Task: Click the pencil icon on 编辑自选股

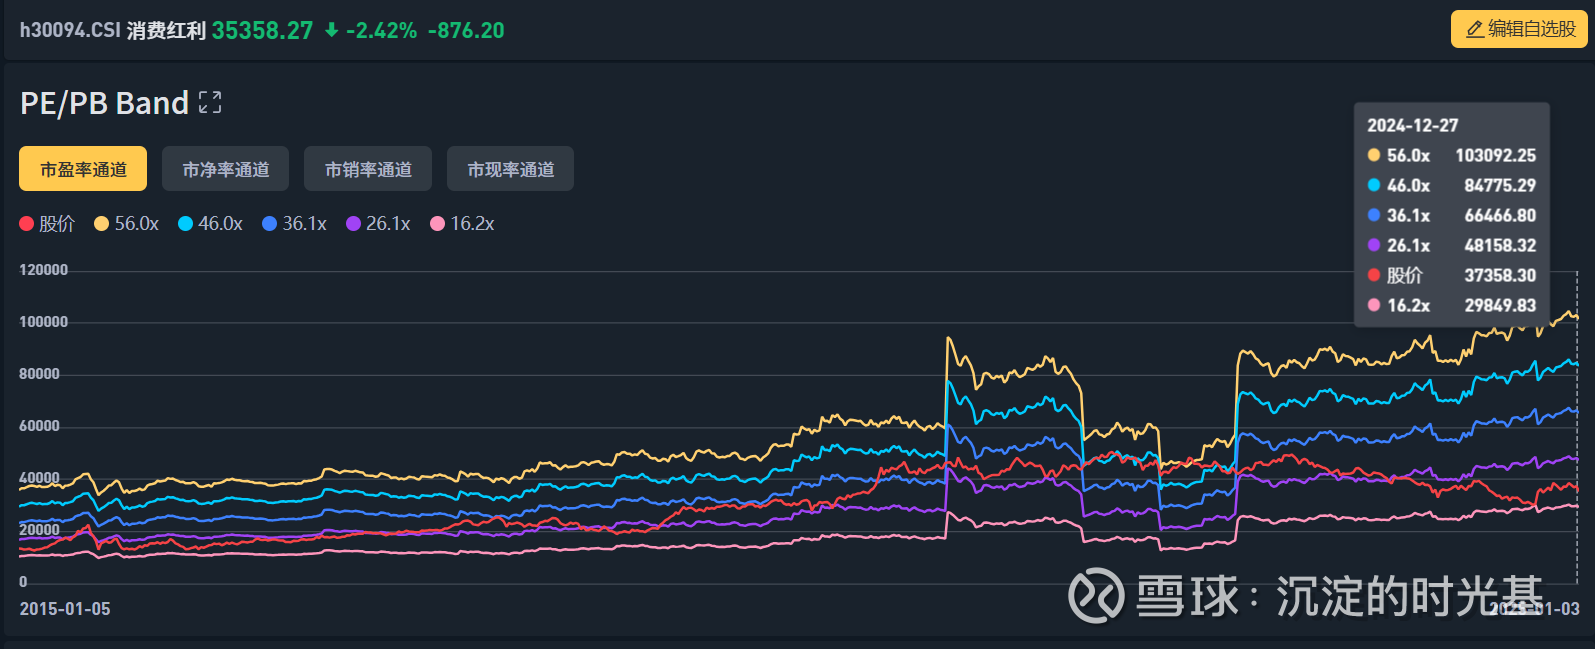Action: coord(1474,30)
